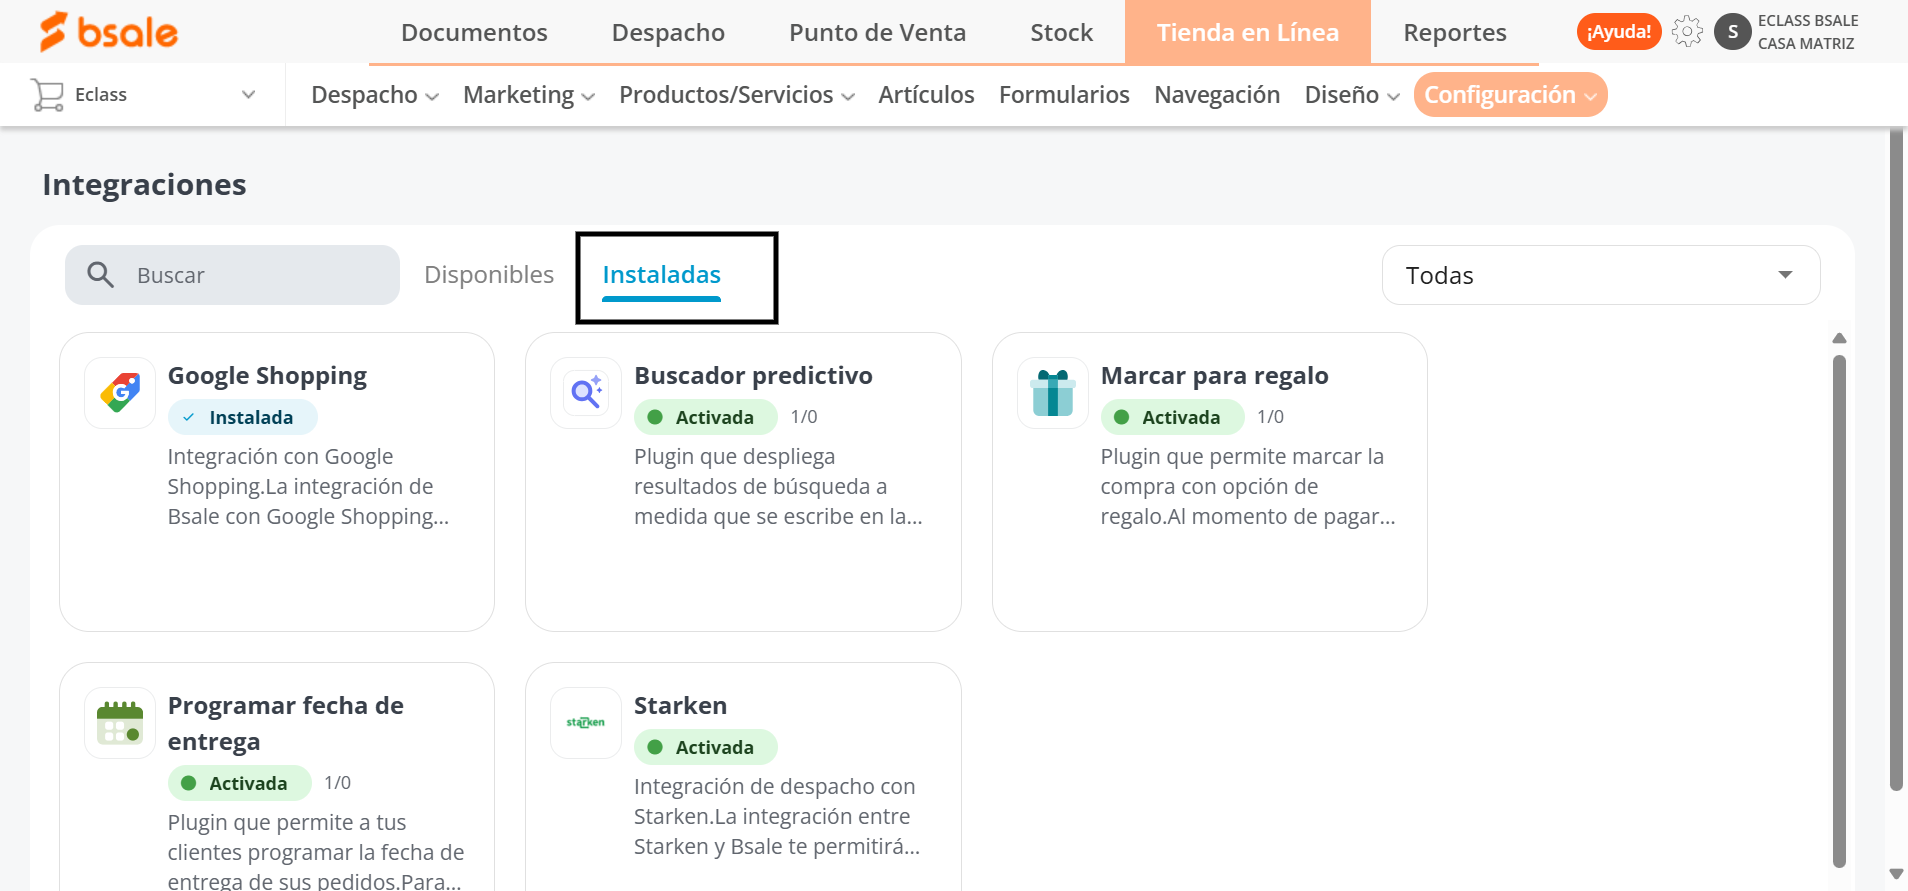
Task: Open the Google Shopping card title
Action: pos(267,376)
